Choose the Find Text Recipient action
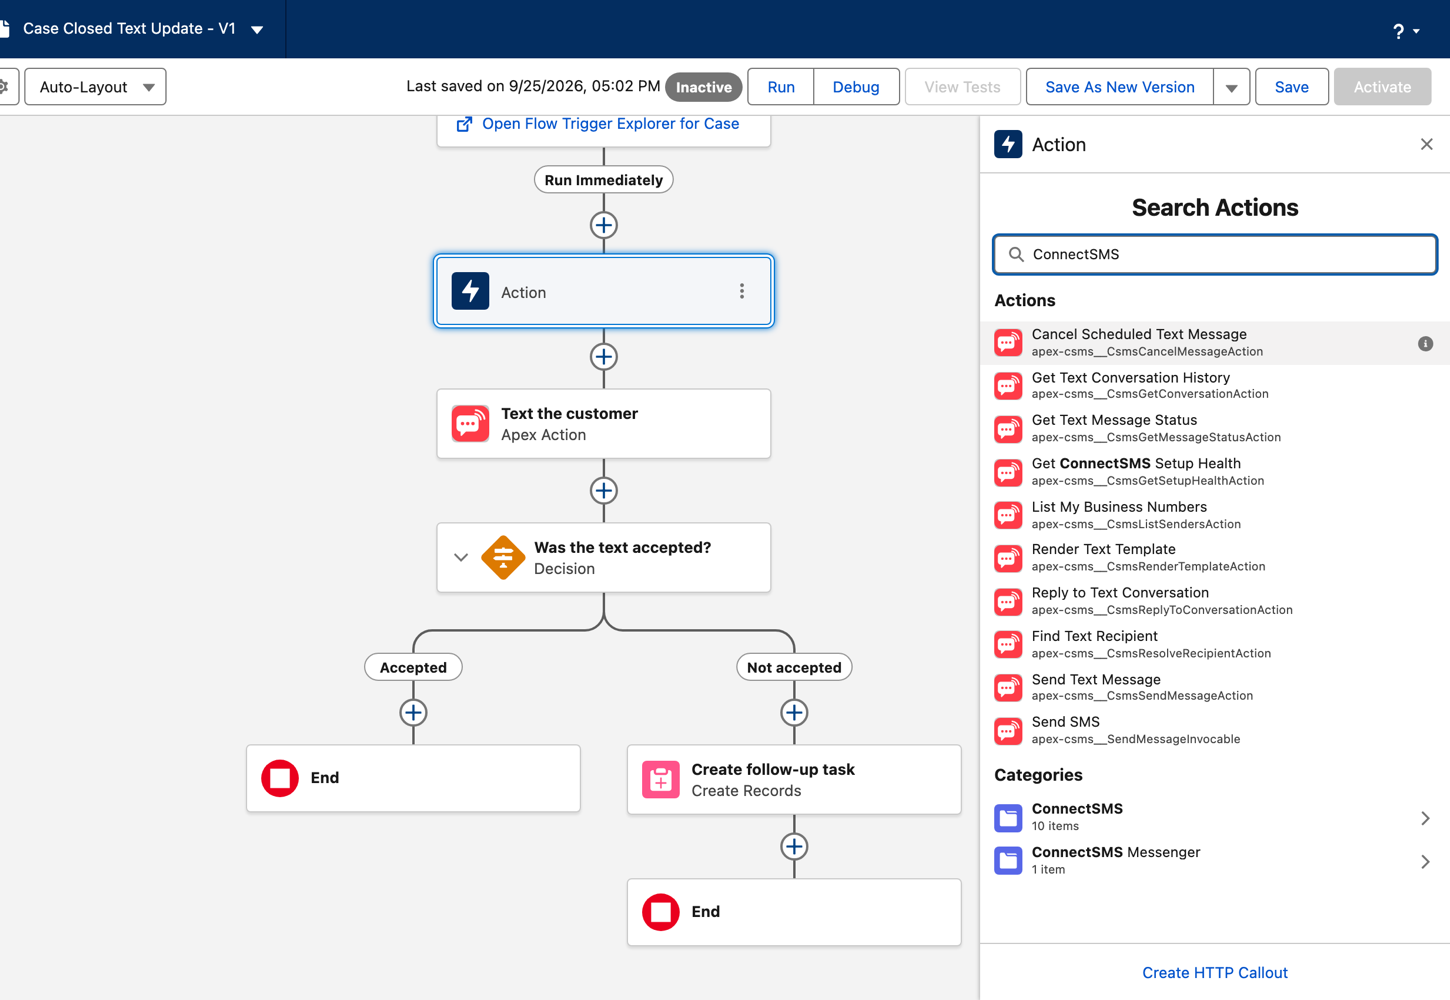Viewport: 1450px width, 1000px height. coord(1215,644)
